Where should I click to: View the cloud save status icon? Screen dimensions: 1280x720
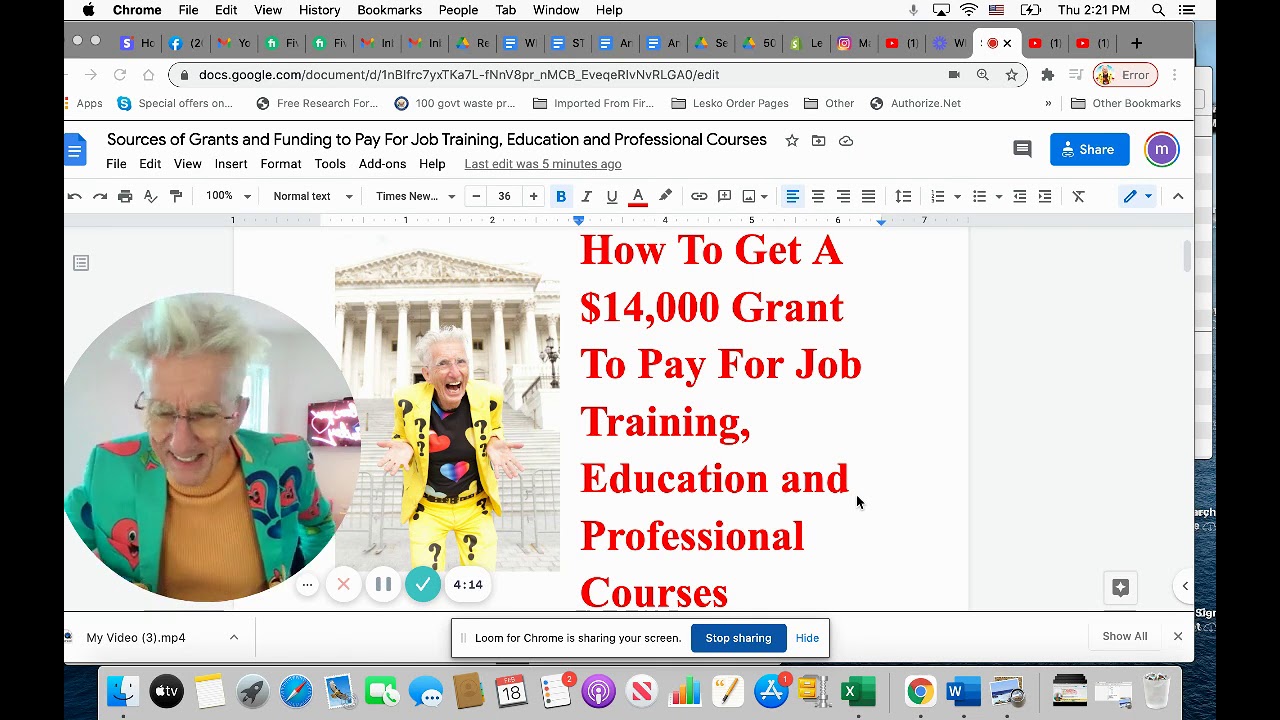[846, 141]
